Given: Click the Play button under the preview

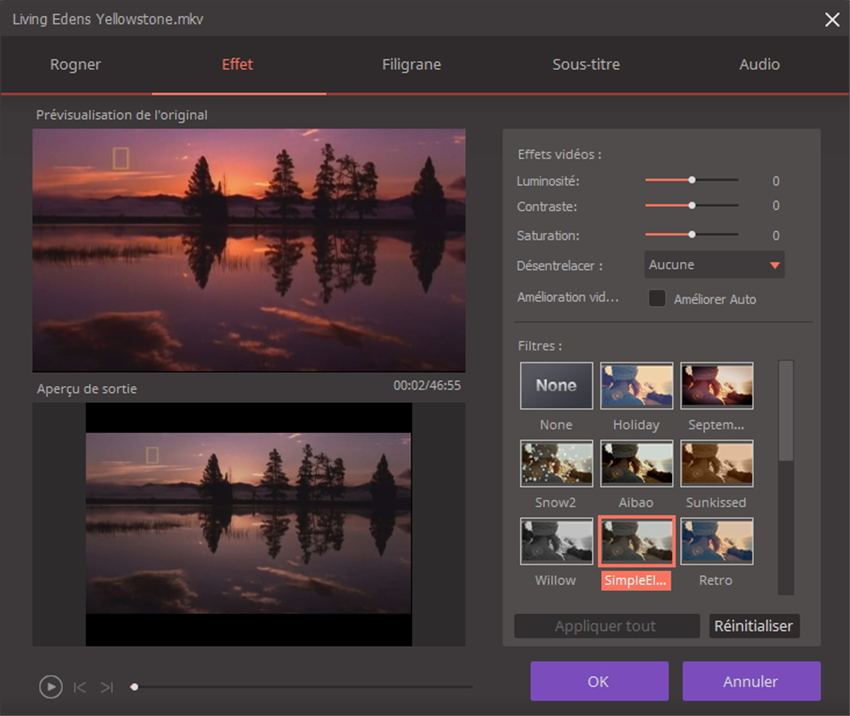Looking at the screenshot, I should [50, 687].
